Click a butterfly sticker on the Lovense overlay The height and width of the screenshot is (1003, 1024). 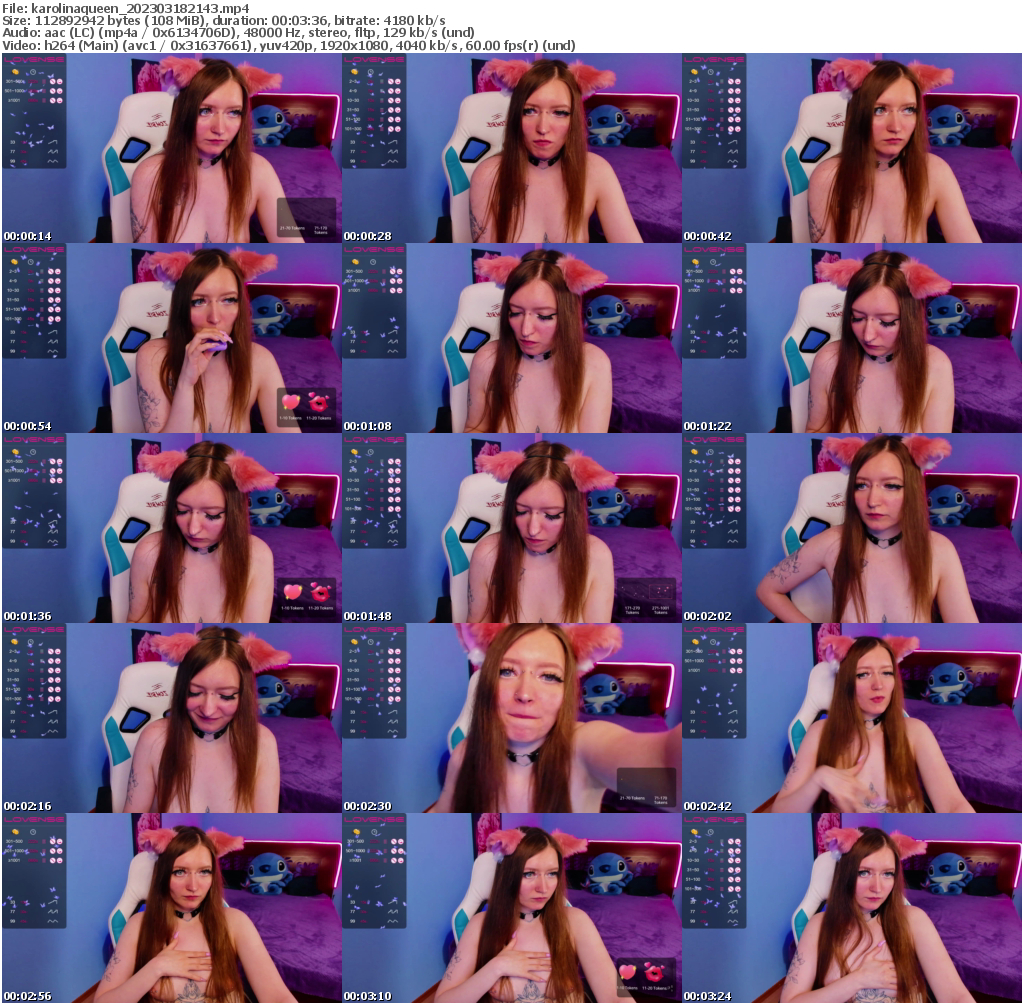tap(52, 127)
